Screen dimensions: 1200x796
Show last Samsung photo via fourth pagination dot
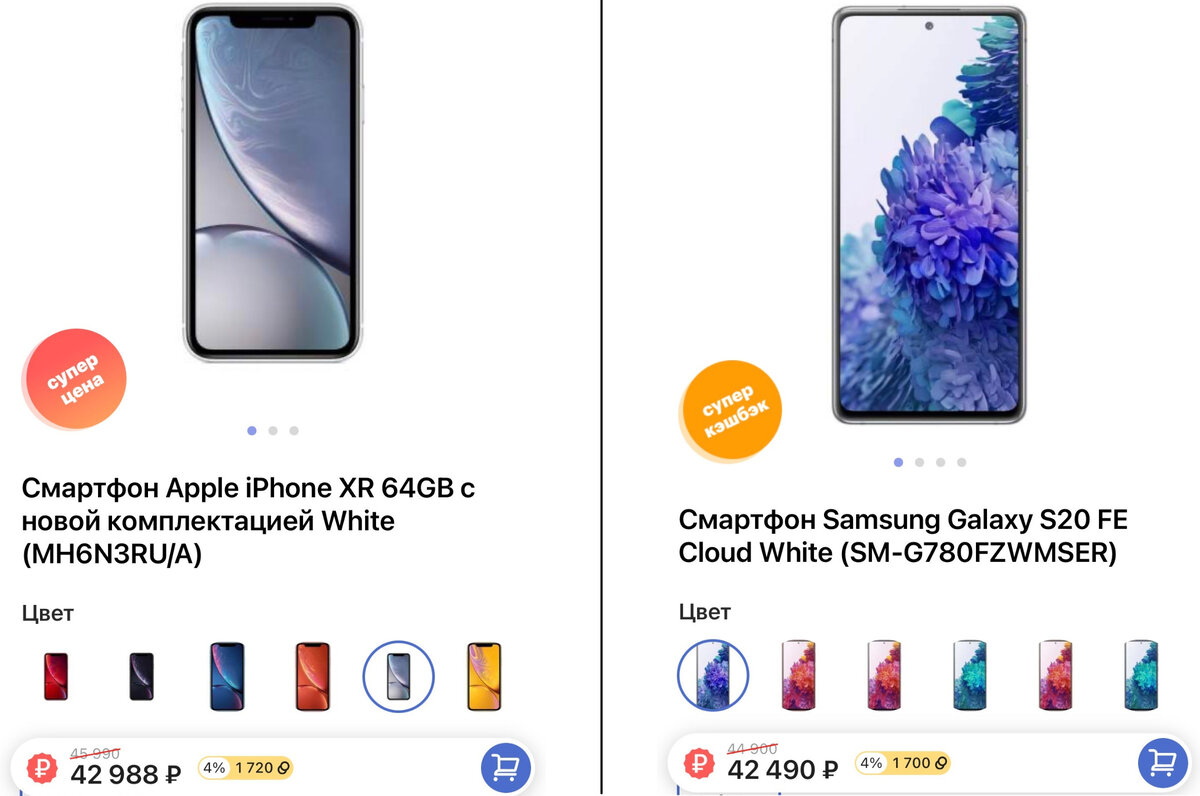coord(961,462)
